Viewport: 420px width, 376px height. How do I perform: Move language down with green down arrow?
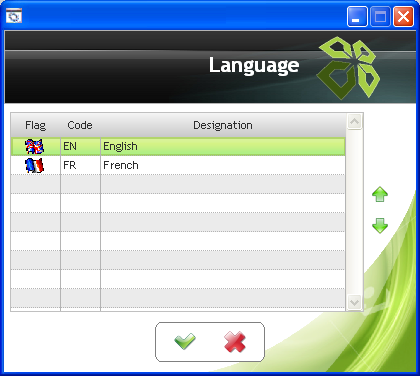point(380,226)
